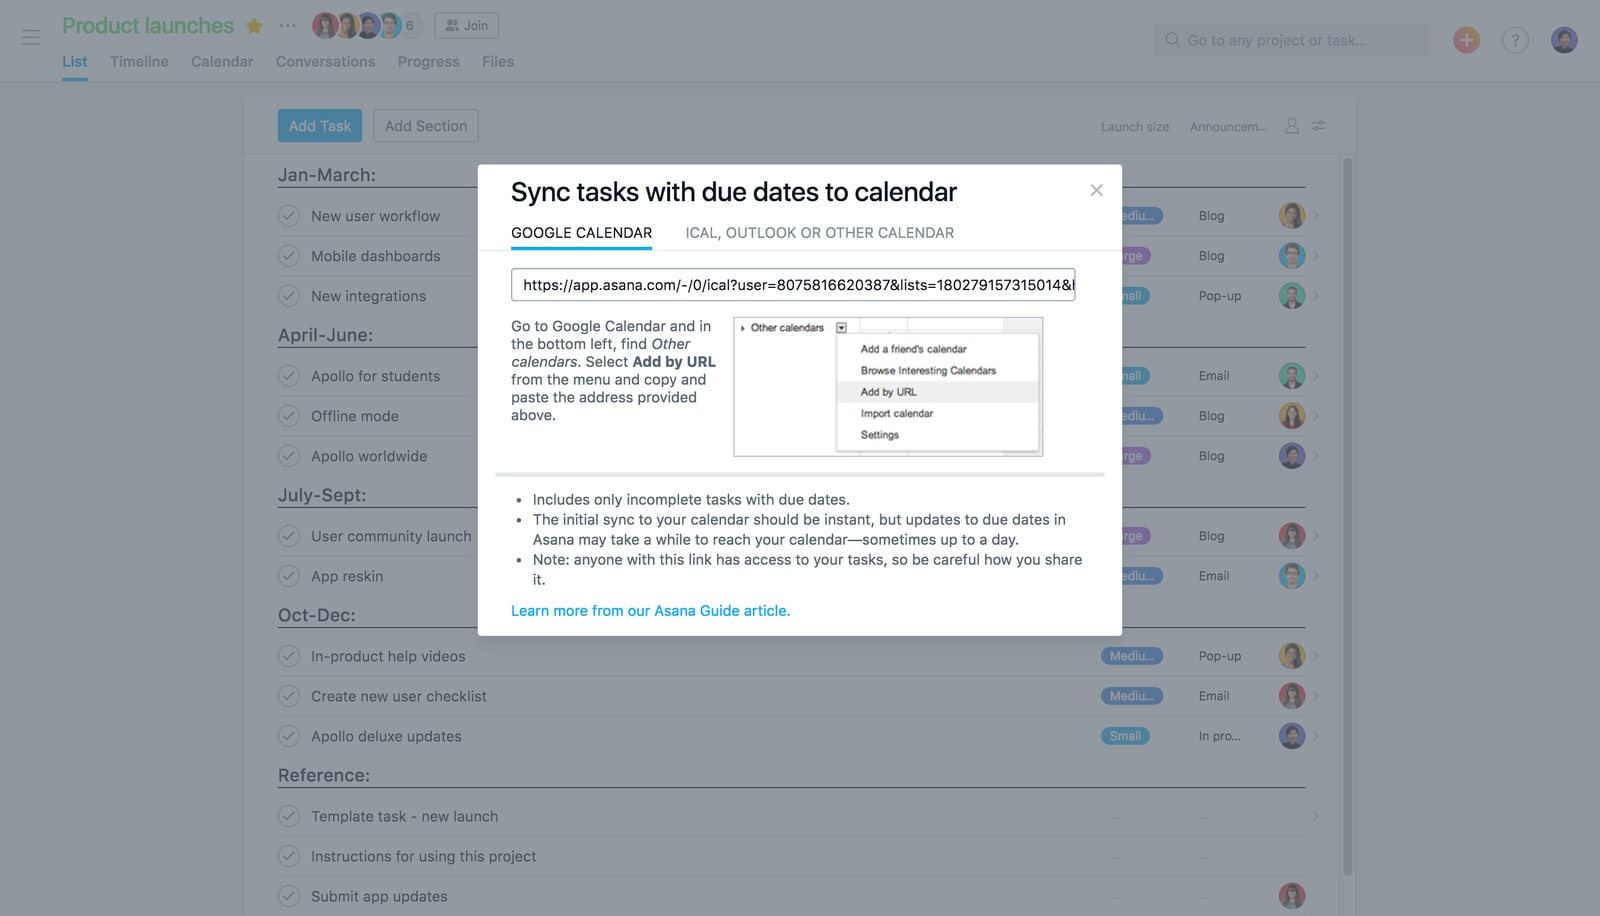
Task: Mark New integrations task complete
Action: click(x=289, y=296)
